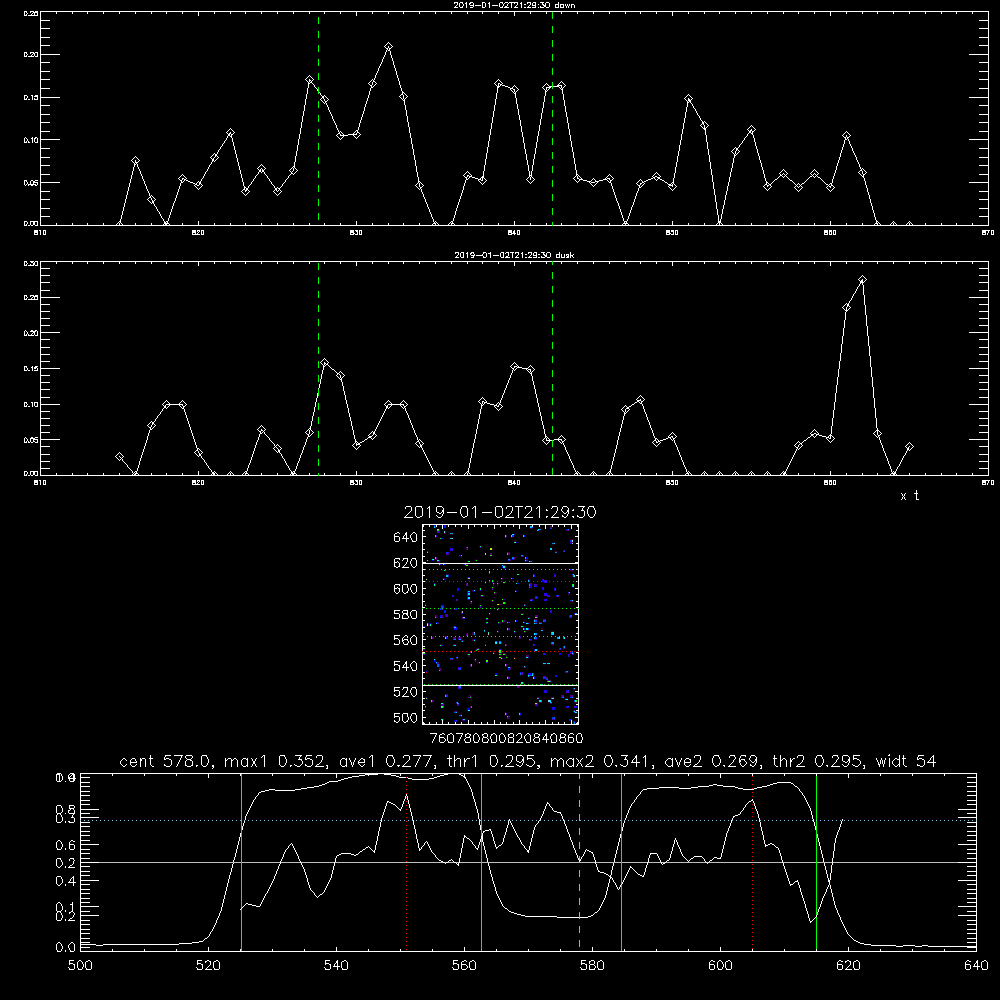Click the "520" x-axis label of bottom plot

point(208,966)
